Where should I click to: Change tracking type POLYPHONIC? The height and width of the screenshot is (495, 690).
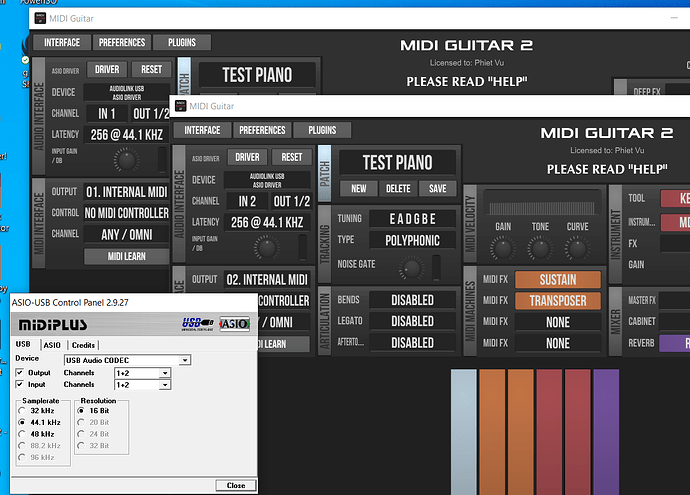tap(412, 240)
